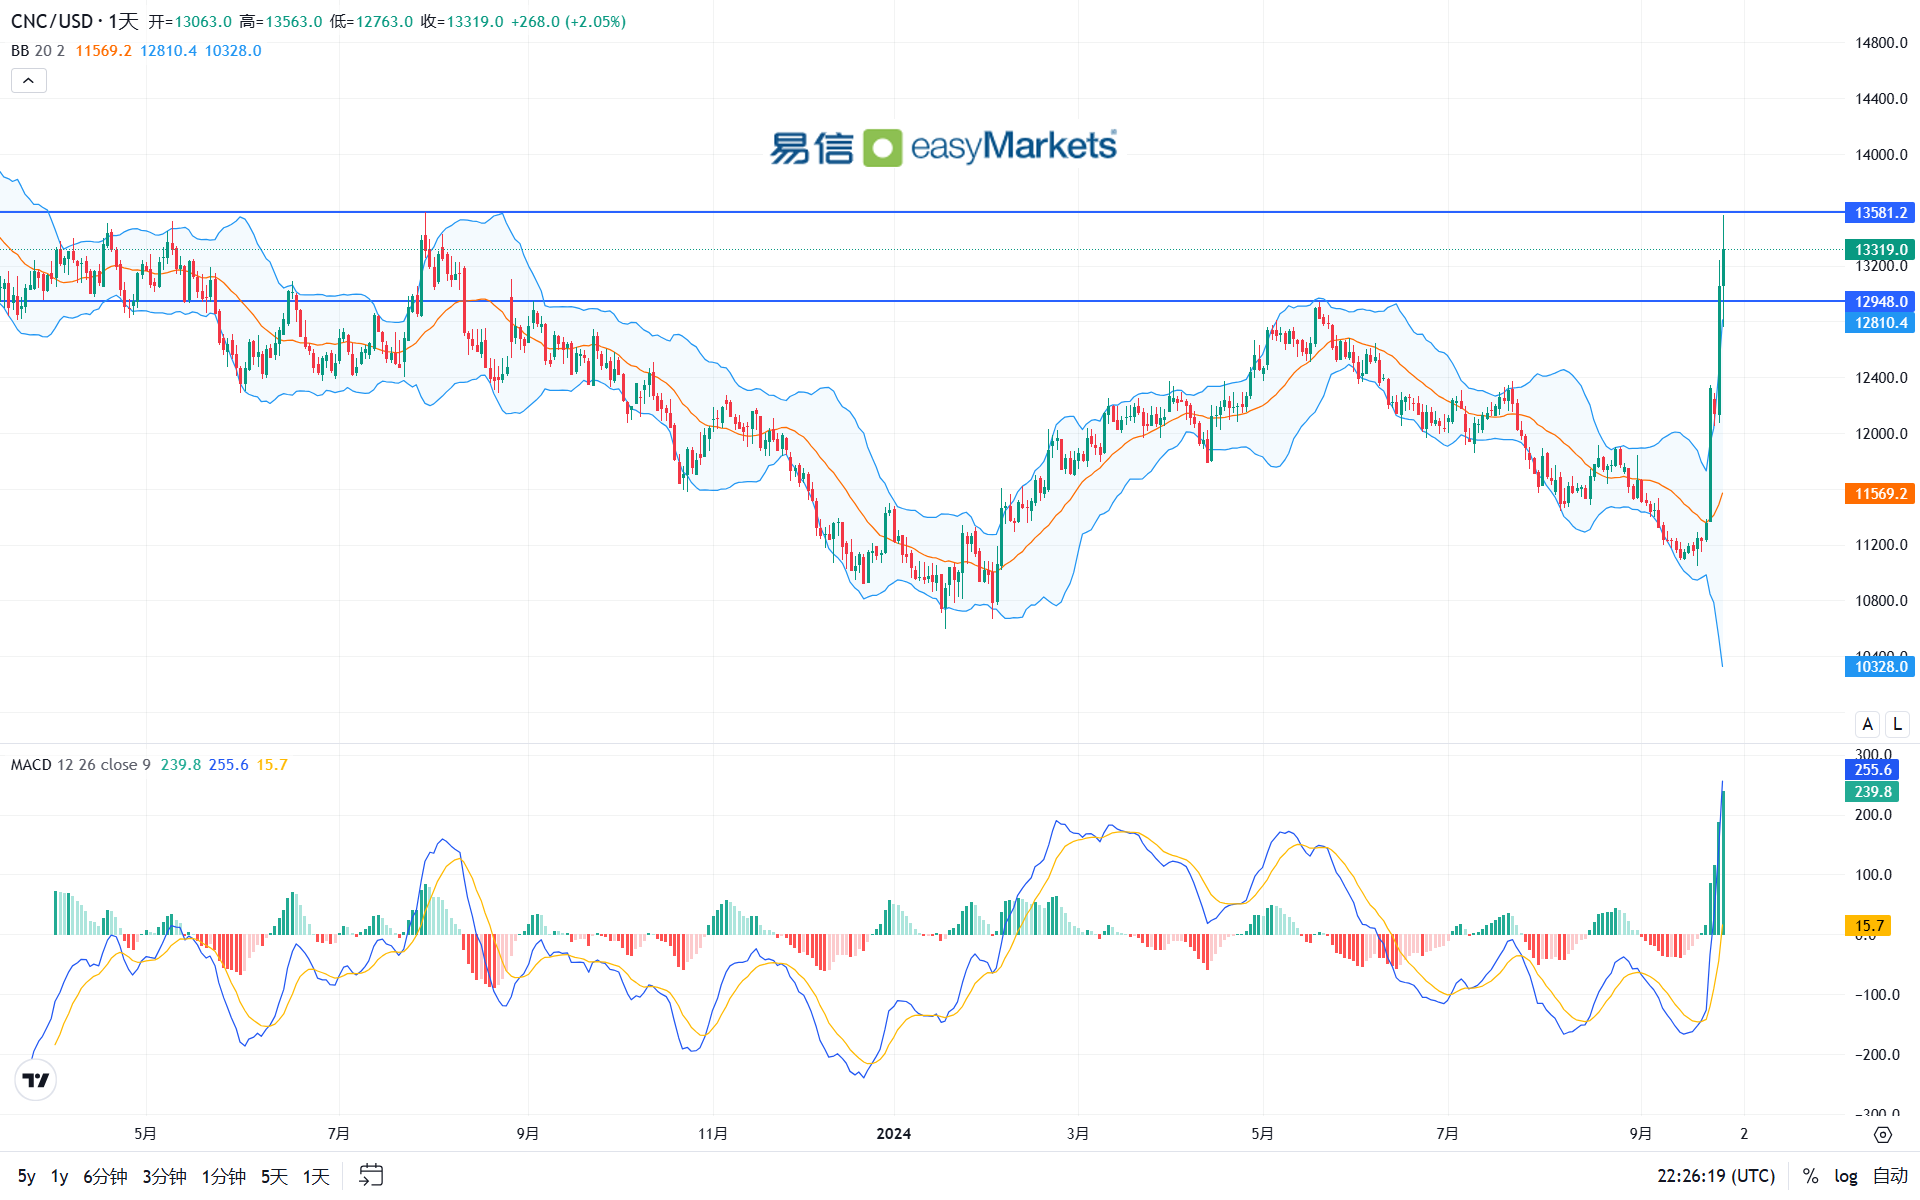Select the 1分钟 time range
This screenshot has height=1200, width=1920.
224,1176
